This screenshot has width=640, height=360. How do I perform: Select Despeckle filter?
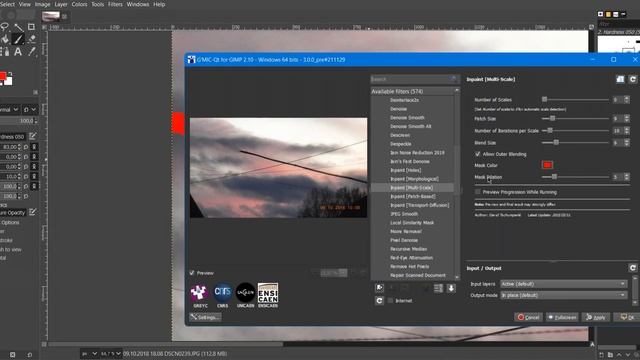(x=400, y=144)
